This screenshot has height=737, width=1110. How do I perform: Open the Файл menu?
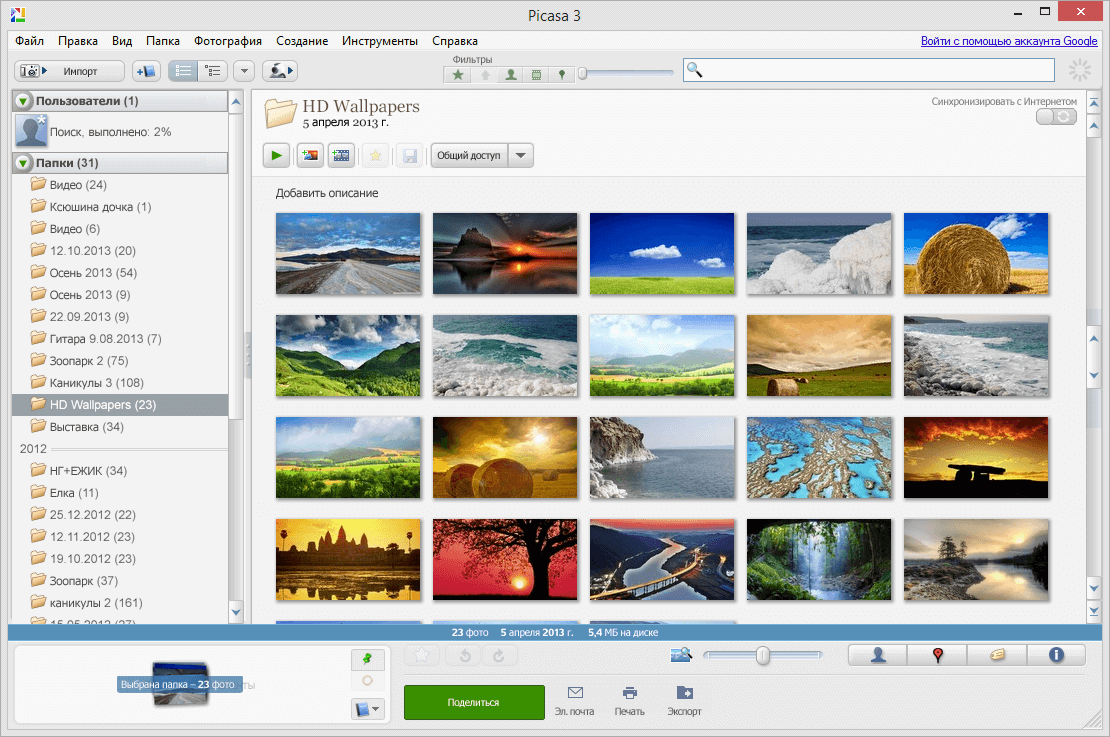(30, 41)
